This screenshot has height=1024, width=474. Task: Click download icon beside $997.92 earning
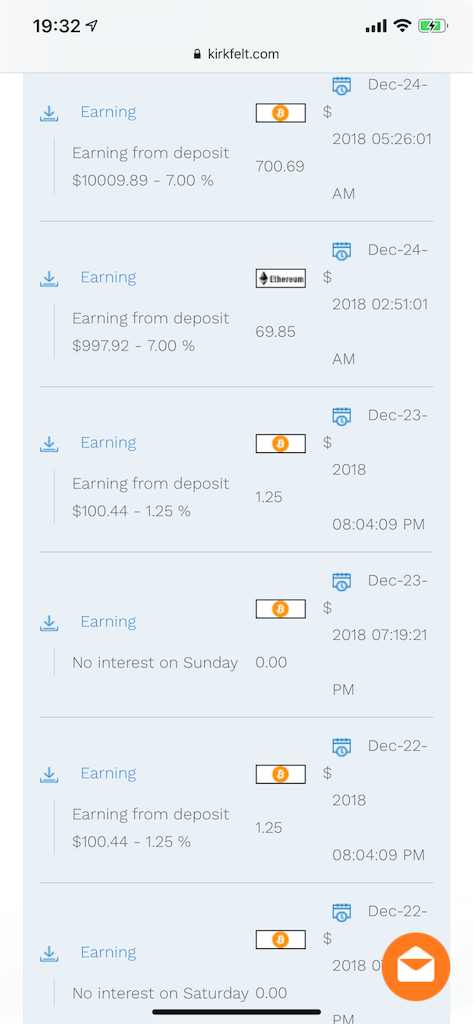point(49,279)
